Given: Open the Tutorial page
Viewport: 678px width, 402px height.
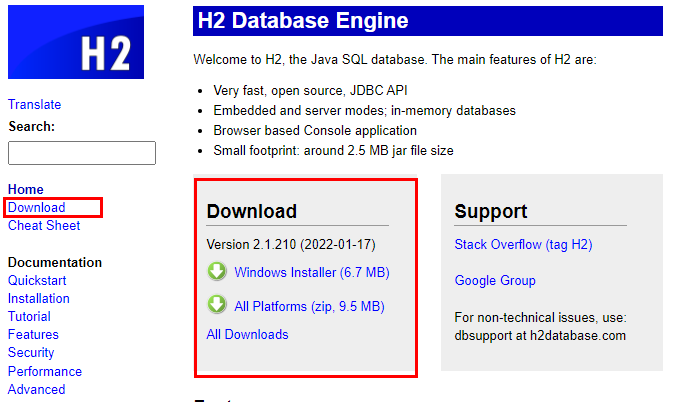Looking at the screenshot, I should (29, 317).
